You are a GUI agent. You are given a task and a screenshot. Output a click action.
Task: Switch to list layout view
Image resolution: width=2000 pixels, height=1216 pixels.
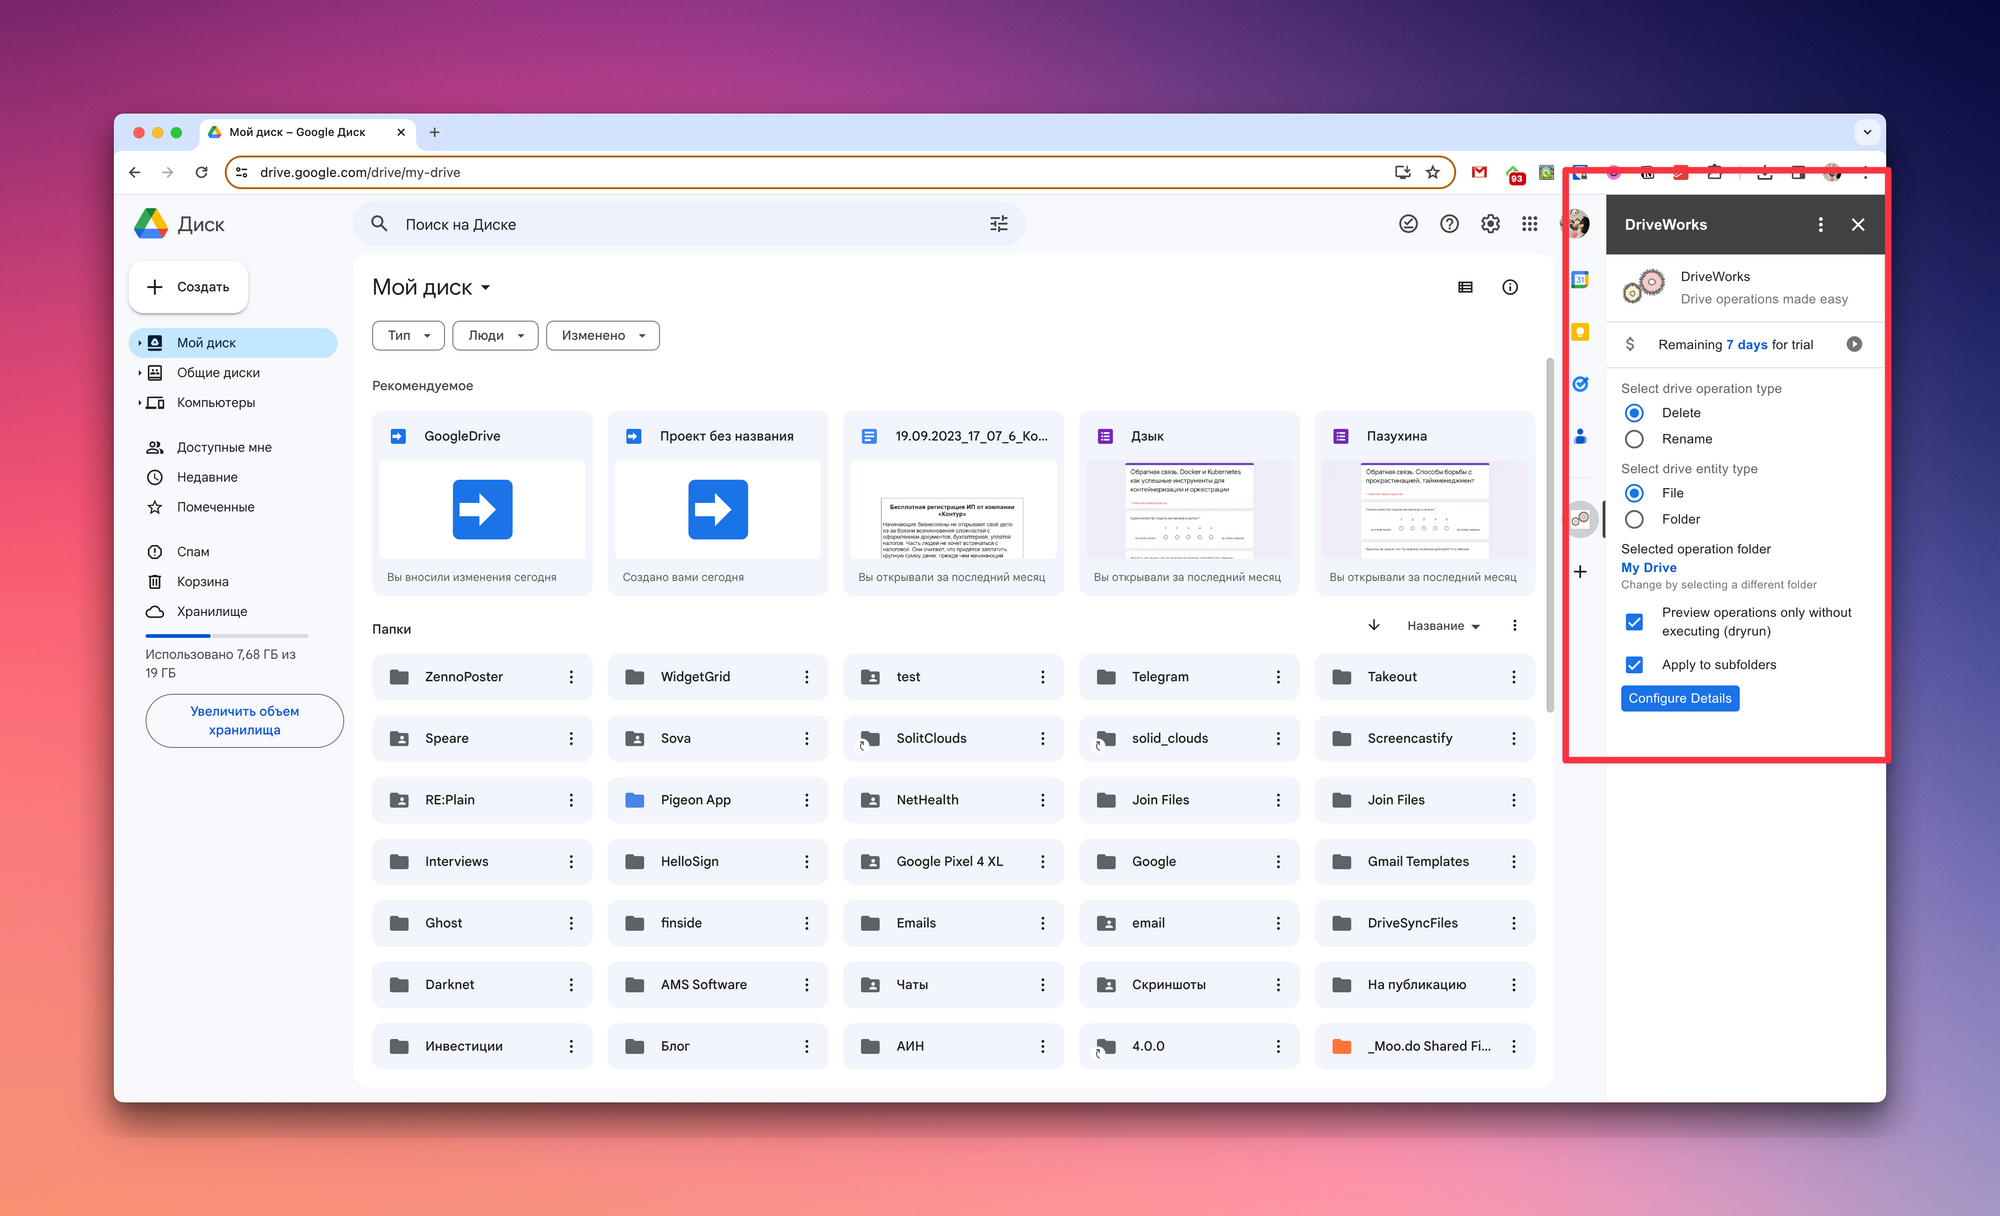pos(1465,288)
